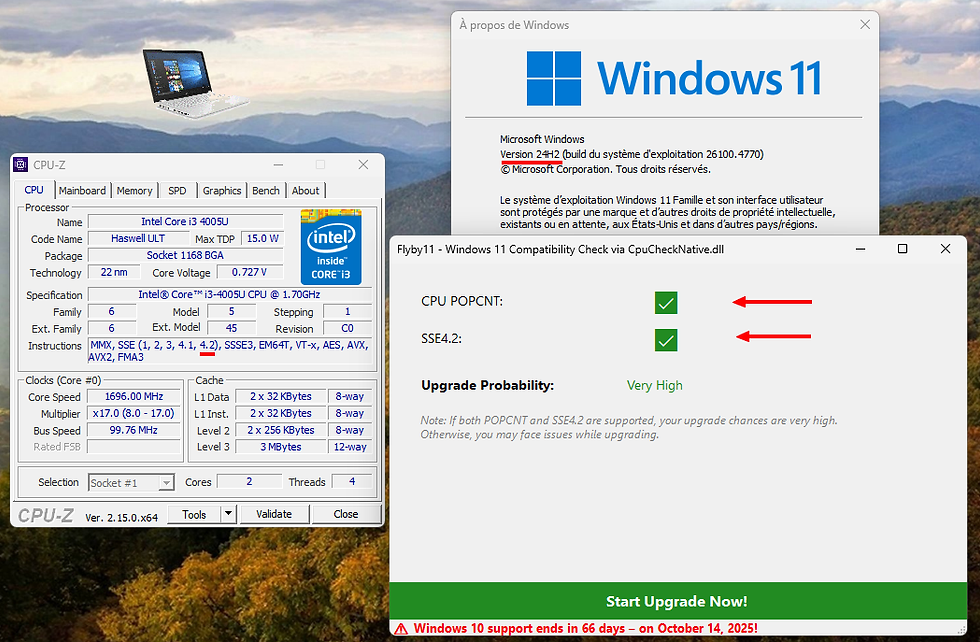Click the Ver. 2.15.0.x64 version label
The width and height of the screenshot is (980, 642).
(121, 518)
